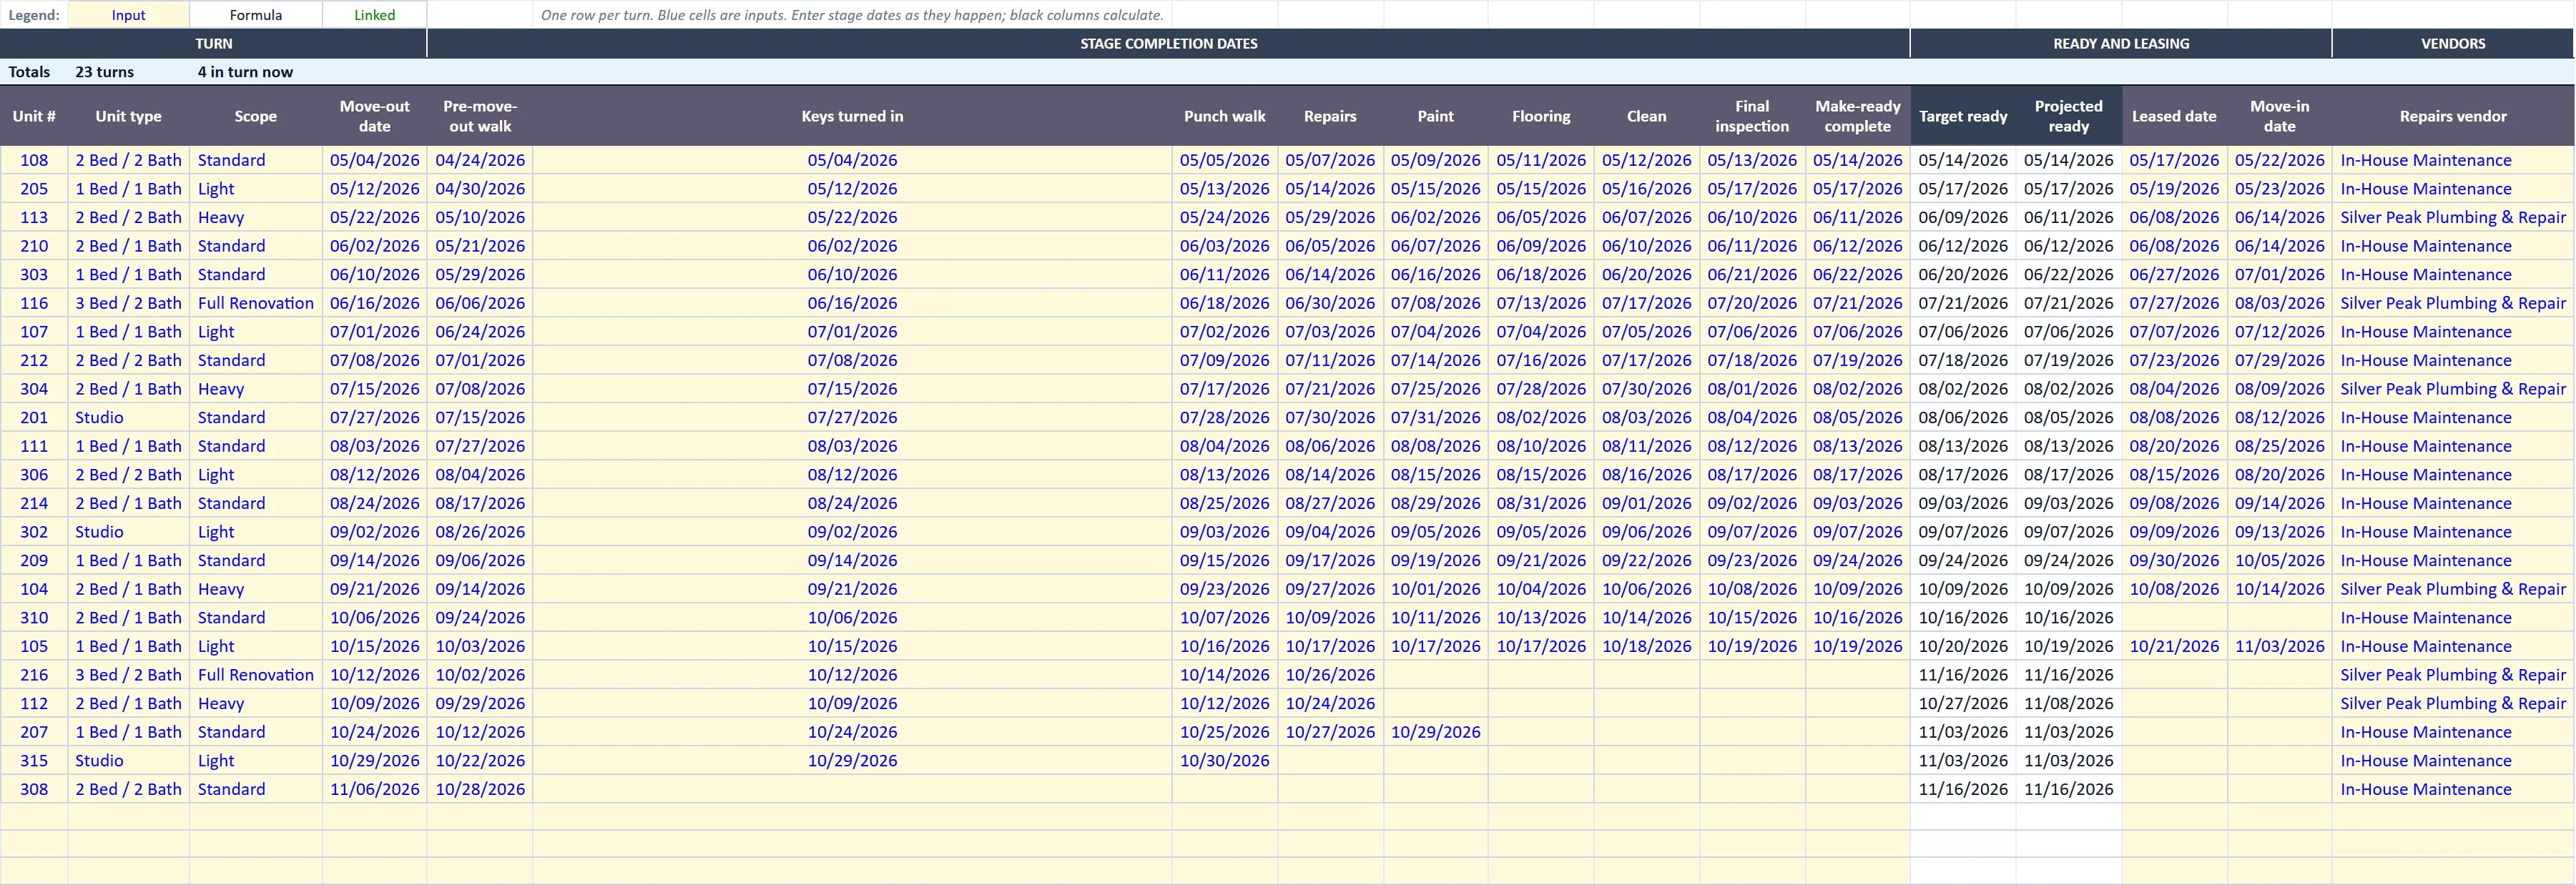Image resolution: width=2576 pixels, height=885 pixels.
Task: Select projected ready 11/08/2026 for unit 112
Action: (x=2069, y=704)
